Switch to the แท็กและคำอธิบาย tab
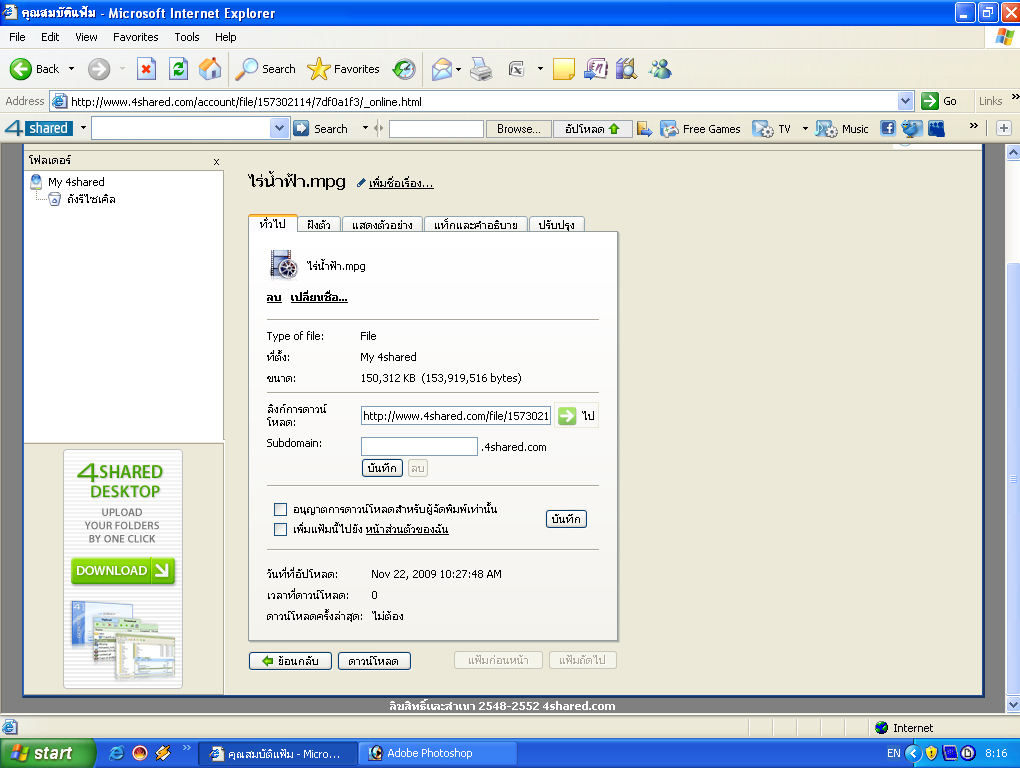 click(x=476, y=224)
